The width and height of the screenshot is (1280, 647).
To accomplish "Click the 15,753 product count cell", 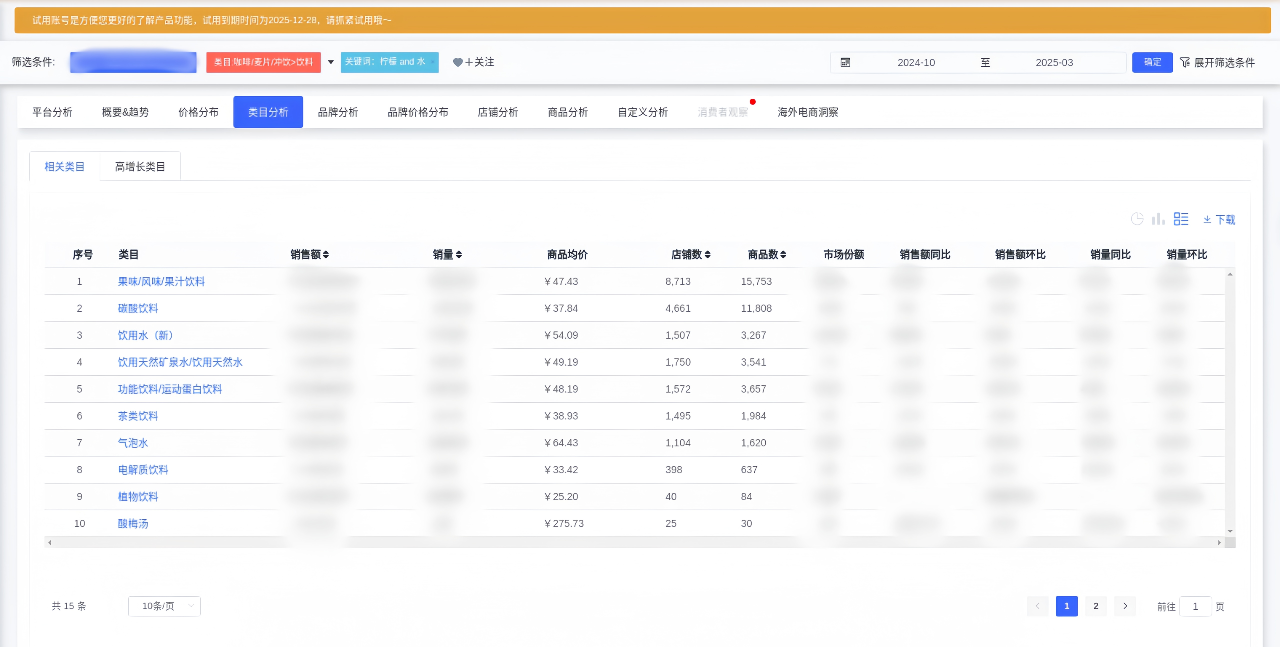I will coord(756,282).
